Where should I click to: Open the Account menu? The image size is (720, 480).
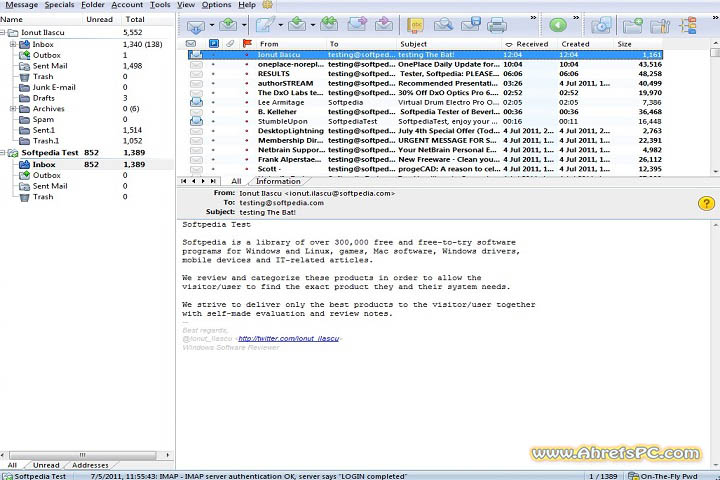point(127,5)
